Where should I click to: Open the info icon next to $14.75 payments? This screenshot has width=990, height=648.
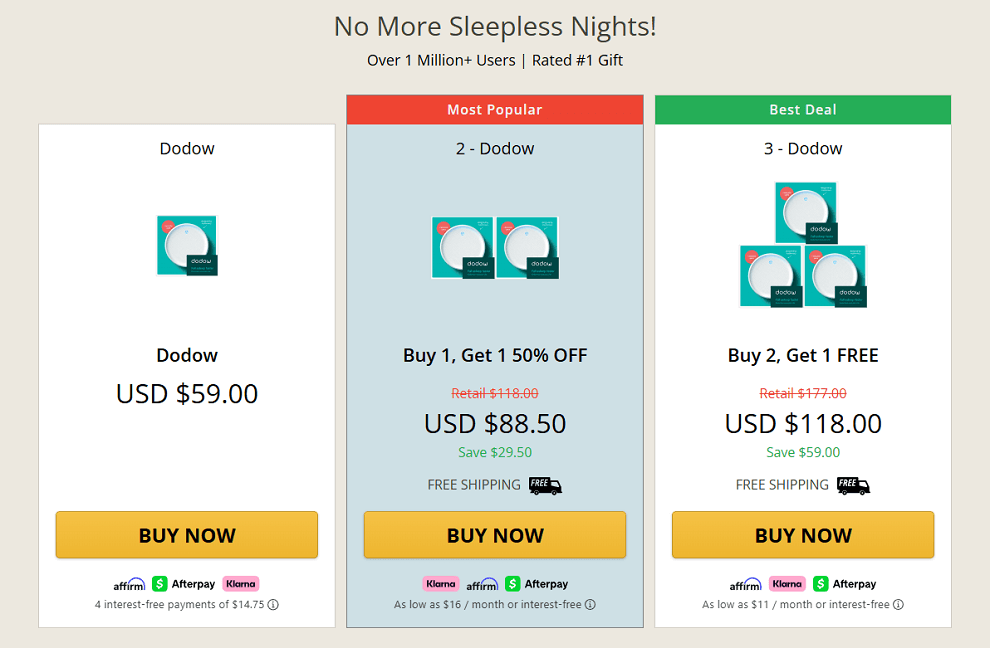(x=272, y=604)
